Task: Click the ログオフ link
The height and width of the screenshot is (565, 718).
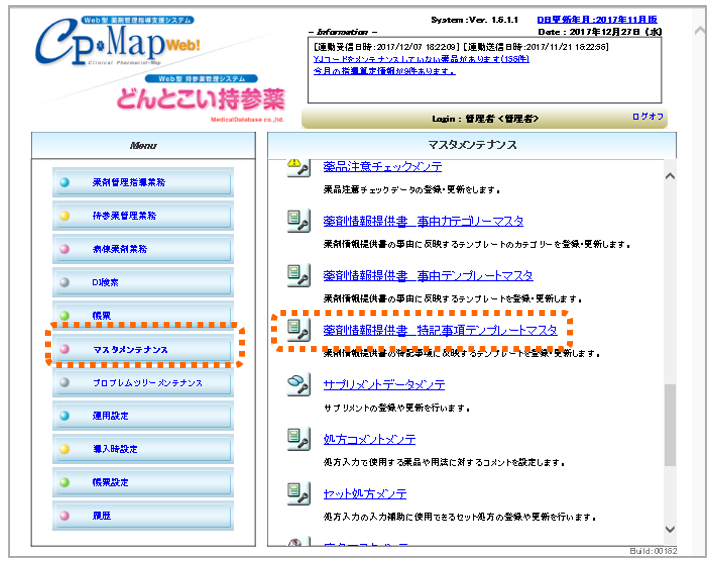Action: coord(648,117)
